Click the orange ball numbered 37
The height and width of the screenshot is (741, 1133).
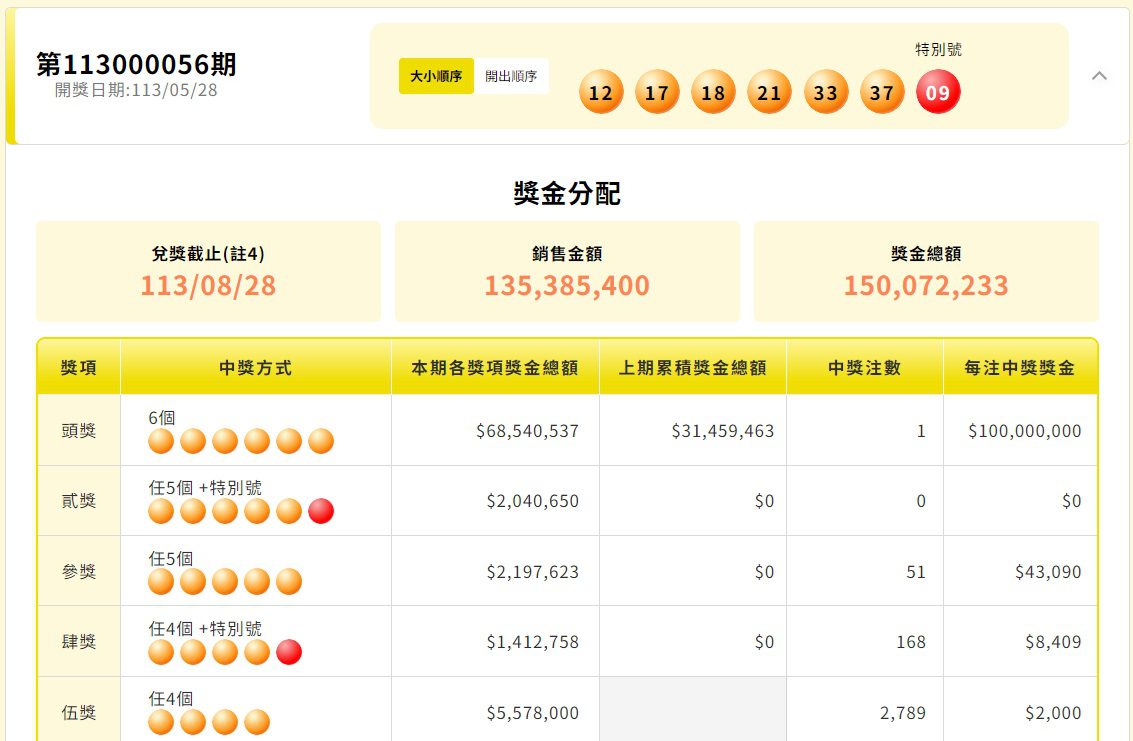881,93
